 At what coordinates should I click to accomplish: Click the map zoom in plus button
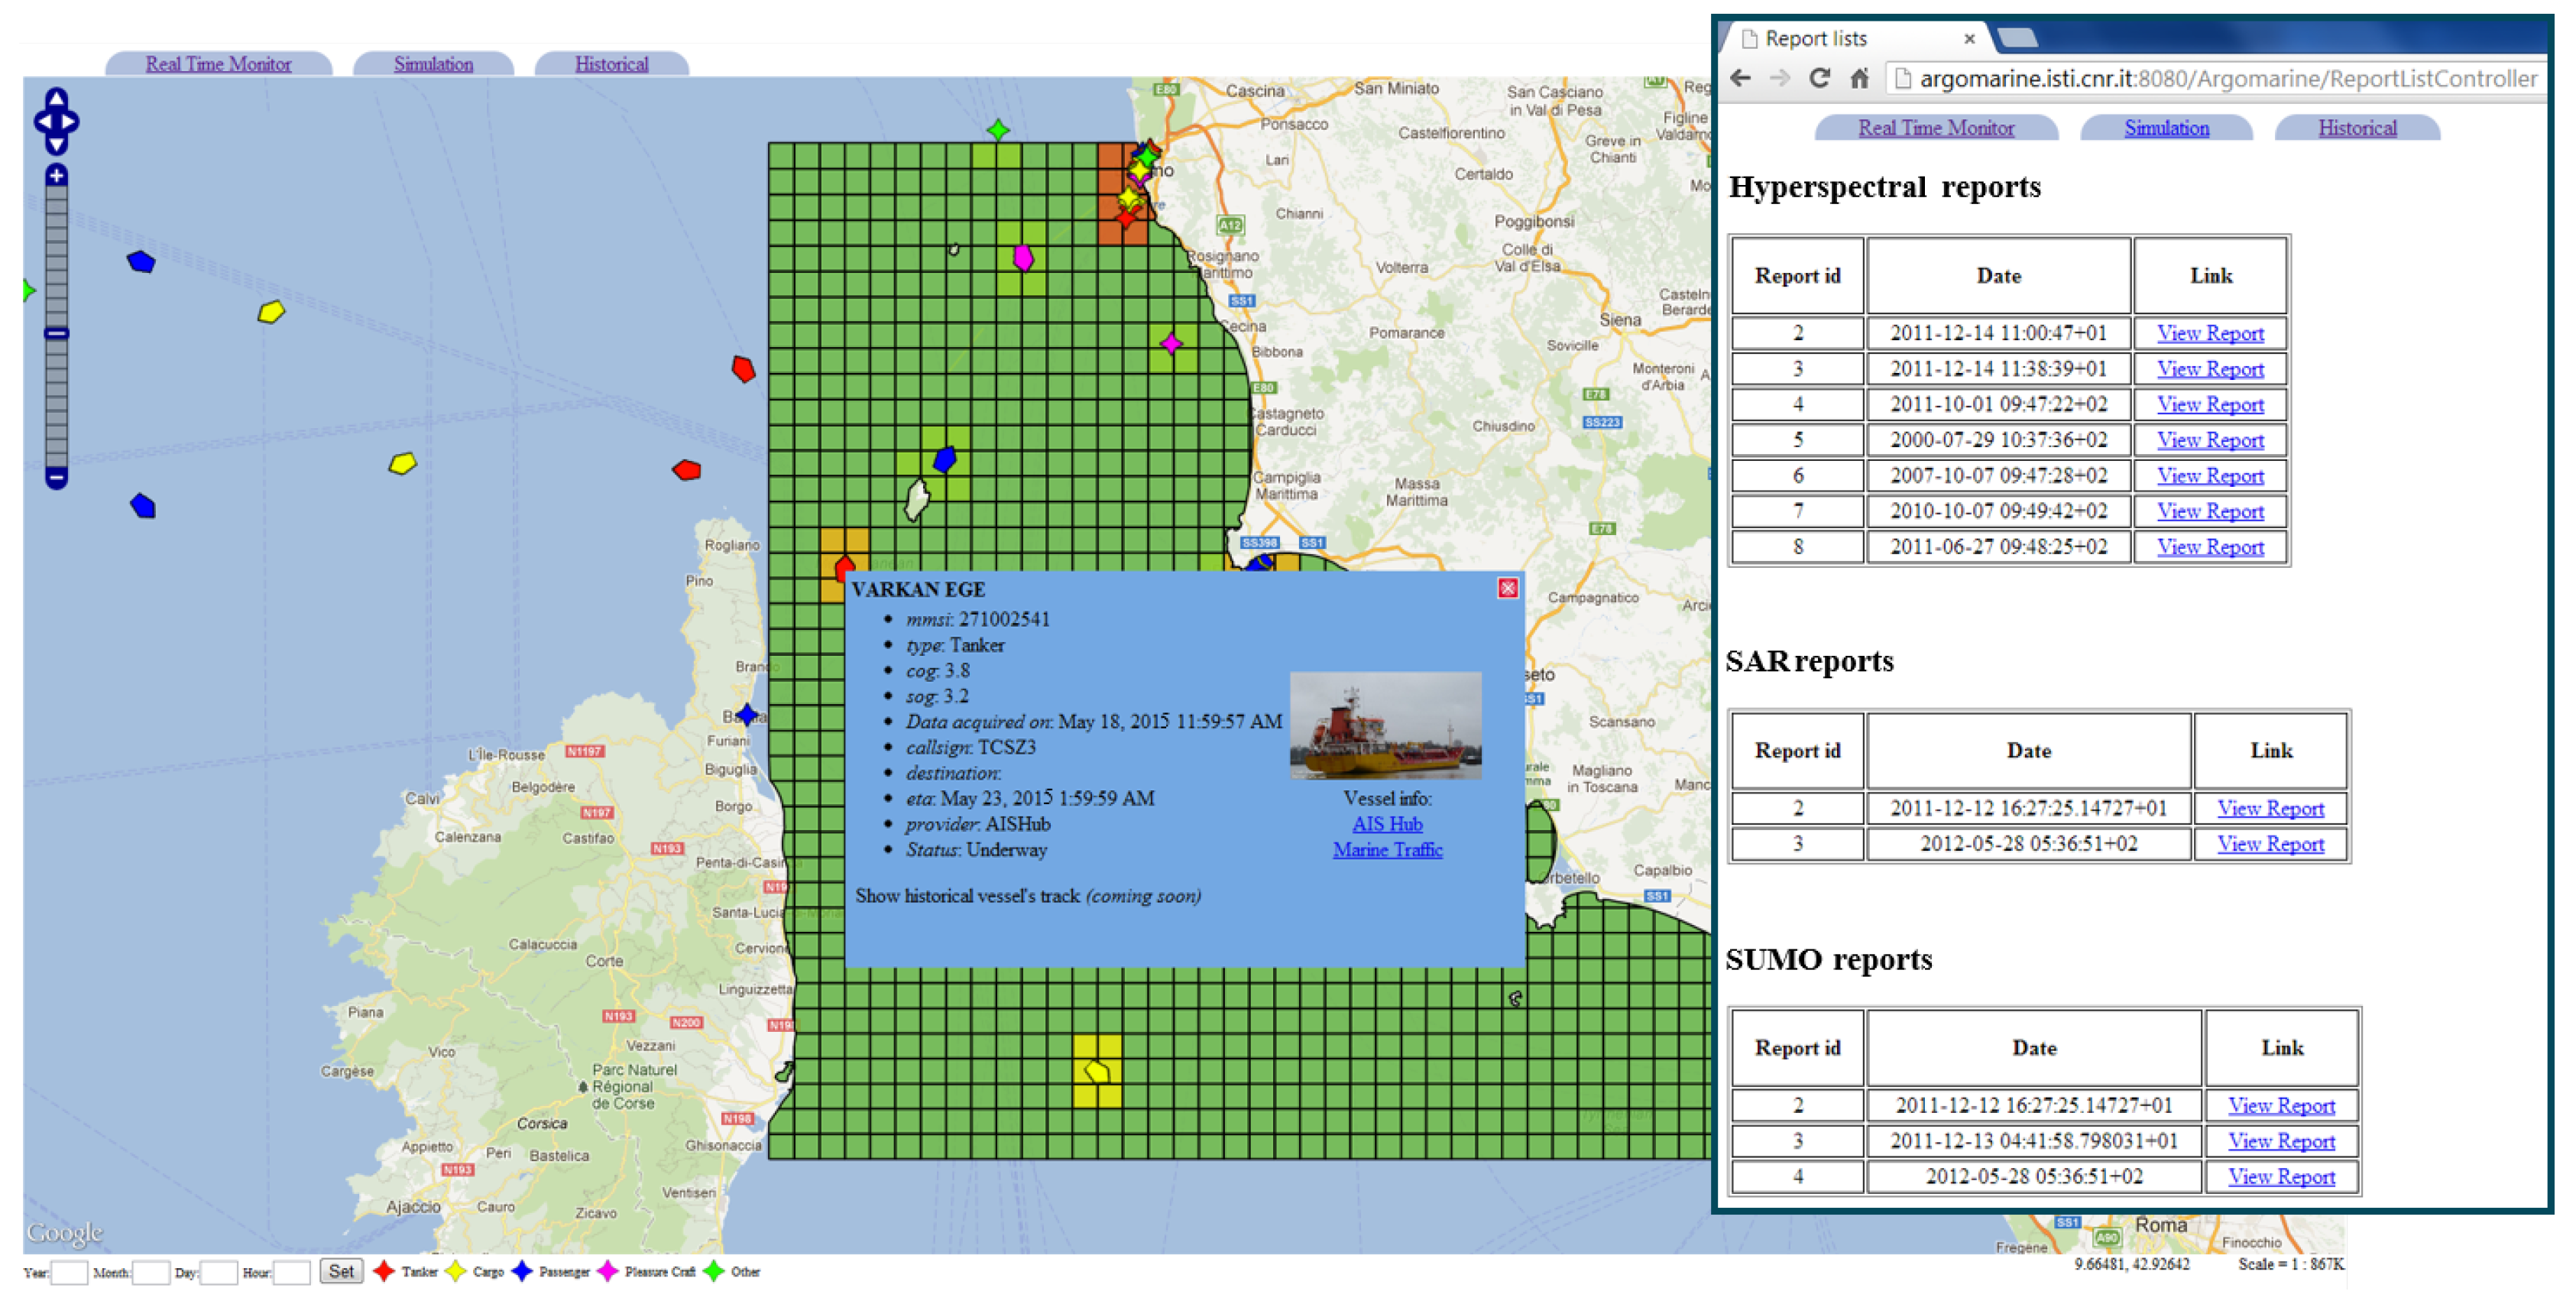[x=56, y=176]
